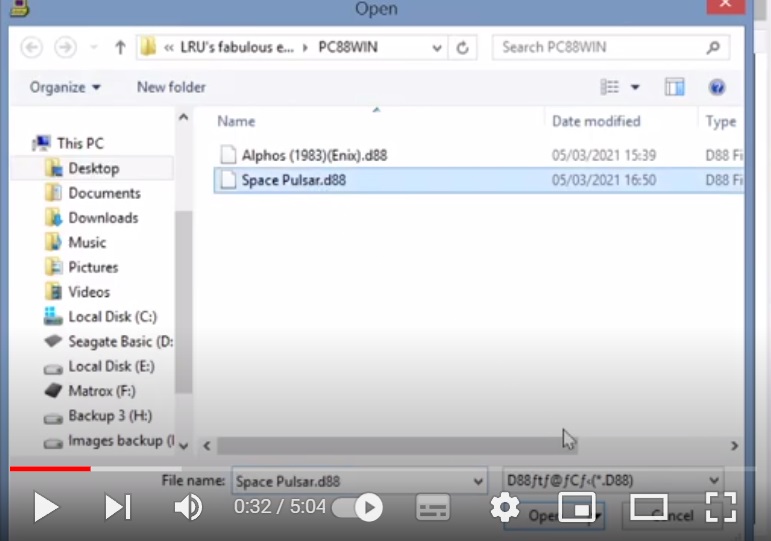The width and height of the screenshot is (771, 541).
Task: Switch to theater mode
Action: click(649, 508)
